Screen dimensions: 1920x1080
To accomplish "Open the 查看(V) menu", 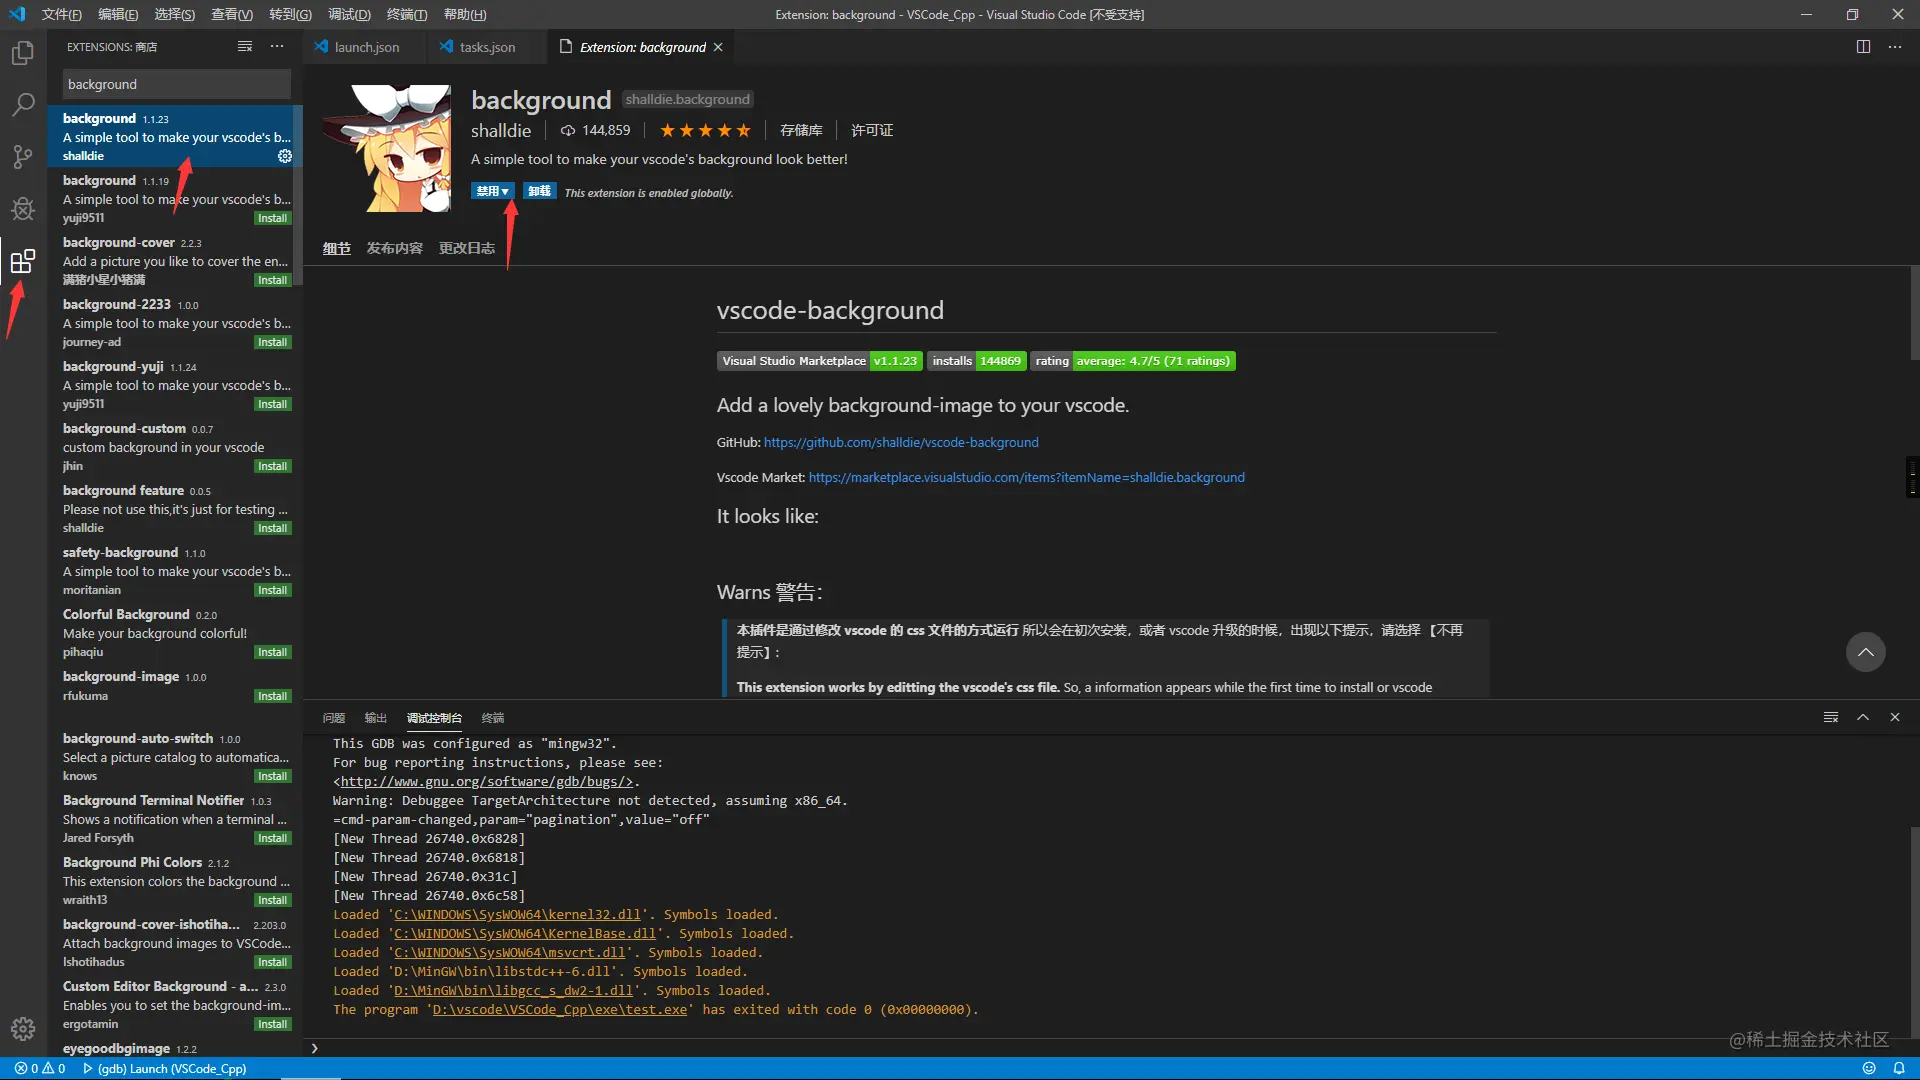I will 232,15.
